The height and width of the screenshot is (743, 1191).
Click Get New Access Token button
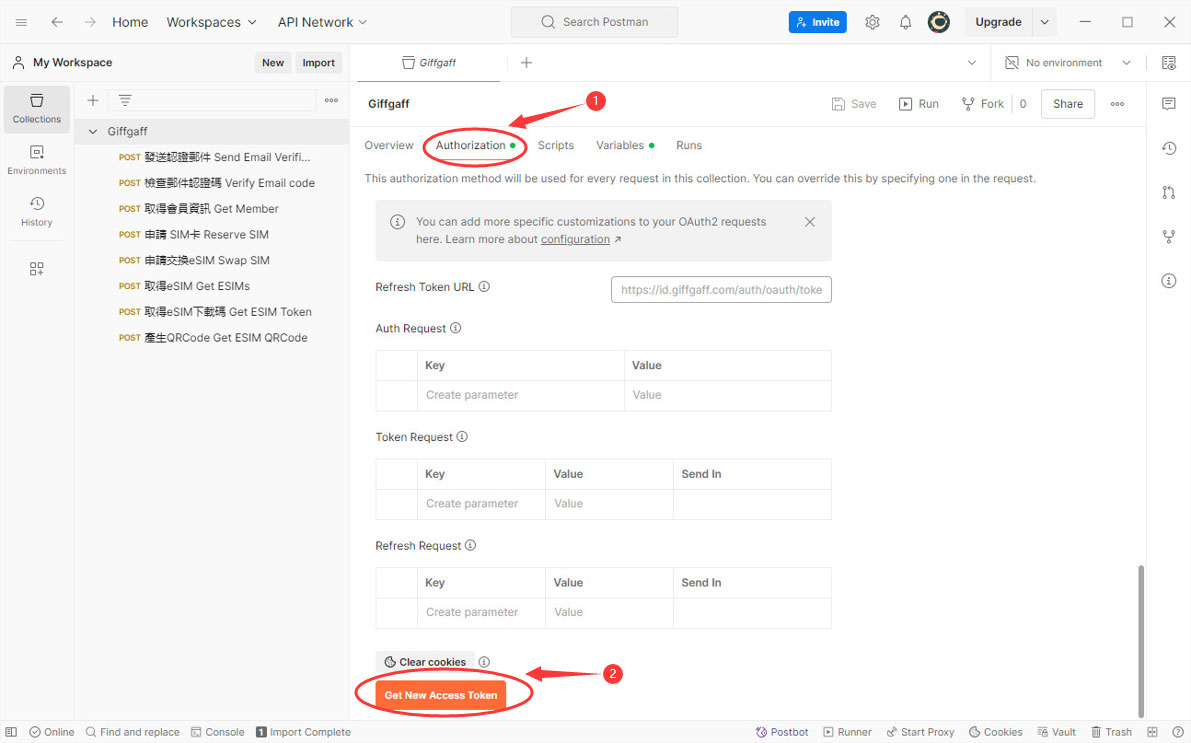440,695
